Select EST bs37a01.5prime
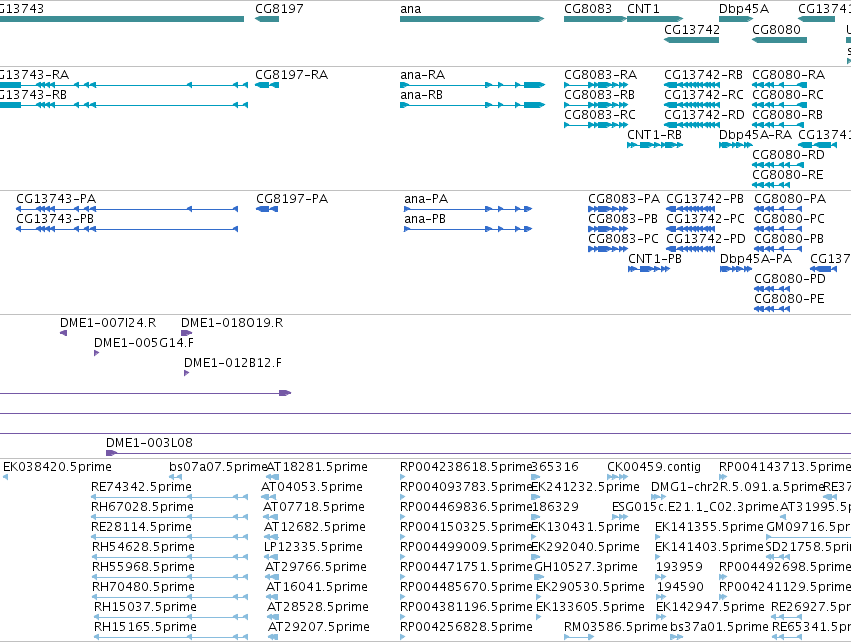The image size is (851, 642). (x=677, y=637)
